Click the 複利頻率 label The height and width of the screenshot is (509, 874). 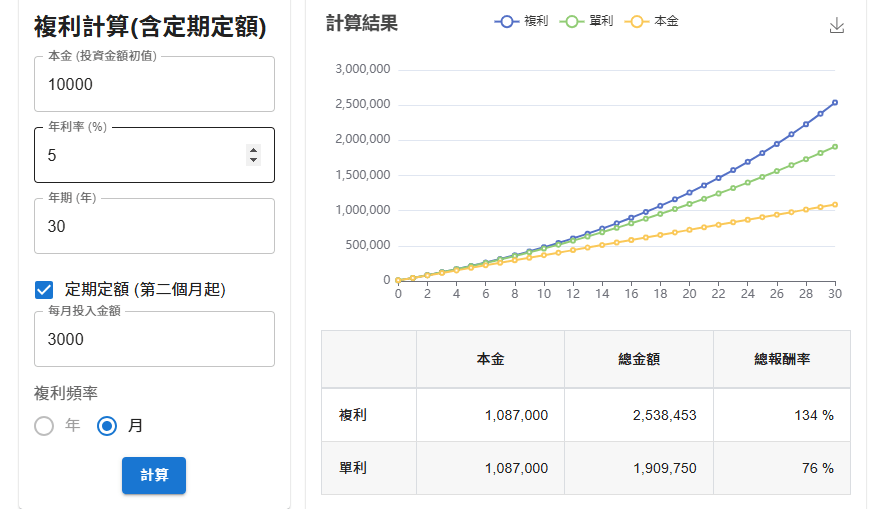[66, 394]
